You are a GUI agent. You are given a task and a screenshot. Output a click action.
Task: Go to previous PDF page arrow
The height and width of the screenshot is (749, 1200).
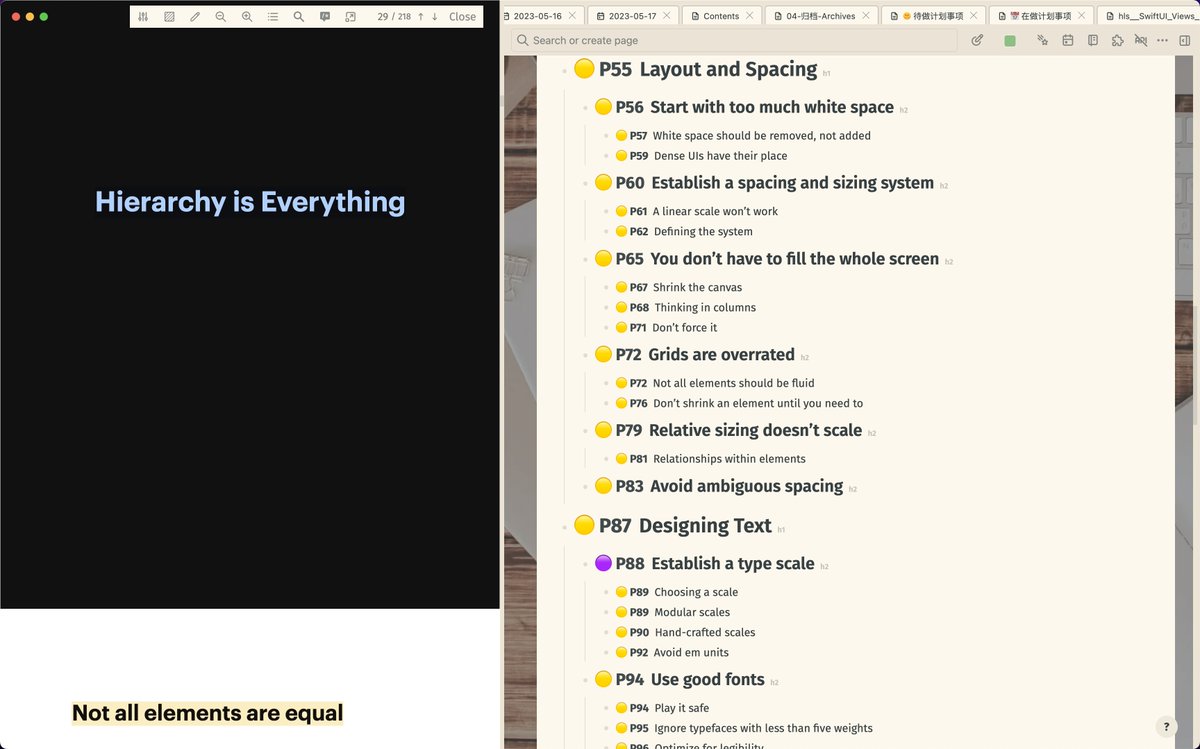point(421,17)
